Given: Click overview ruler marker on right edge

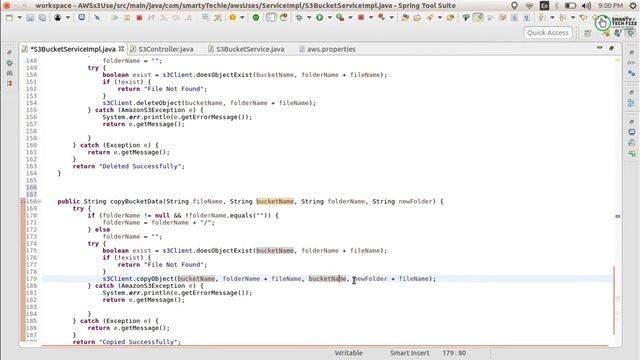Looking at the screenshot, I should pos(618,216).
